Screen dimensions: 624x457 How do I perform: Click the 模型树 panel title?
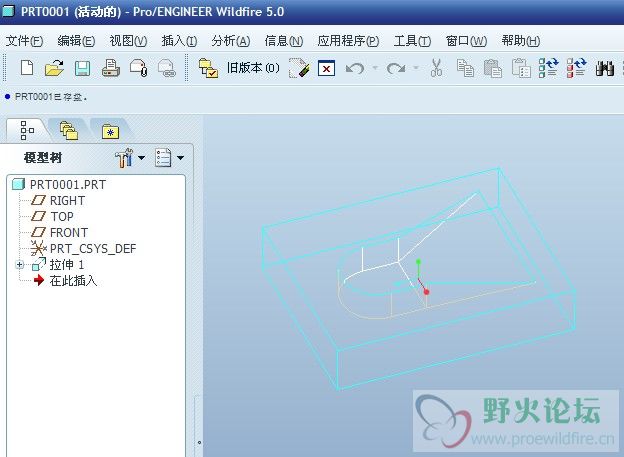(x=43, y=158)
